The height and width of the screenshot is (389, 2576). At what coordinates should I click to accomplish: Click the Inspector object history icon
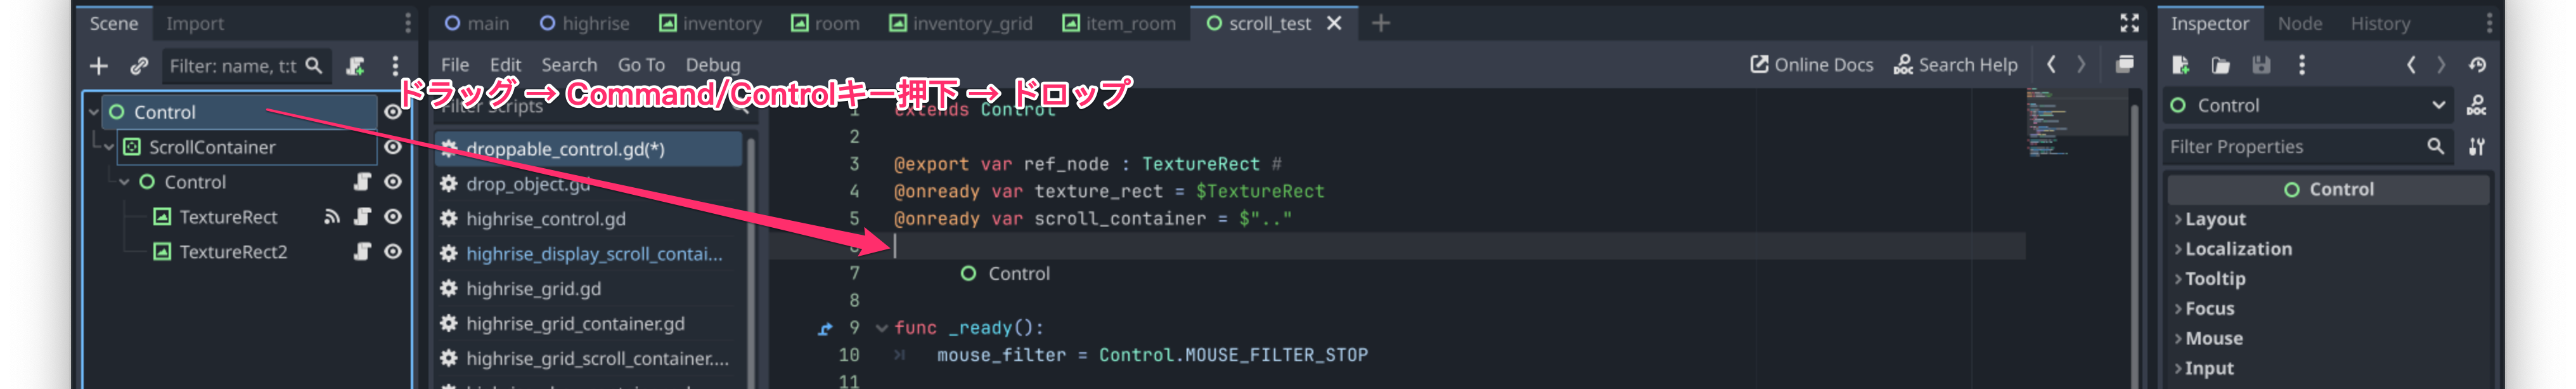pos(2477,65)
